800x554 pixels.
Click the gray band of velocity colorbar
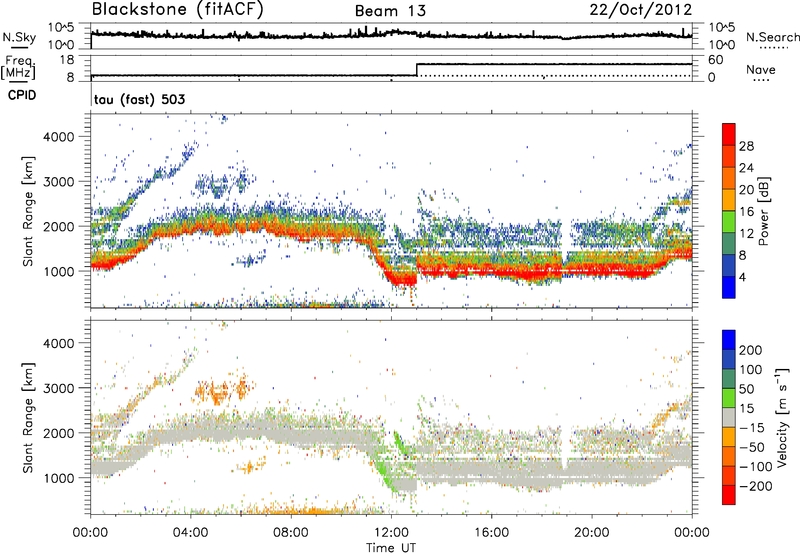[x=729, y=417]
